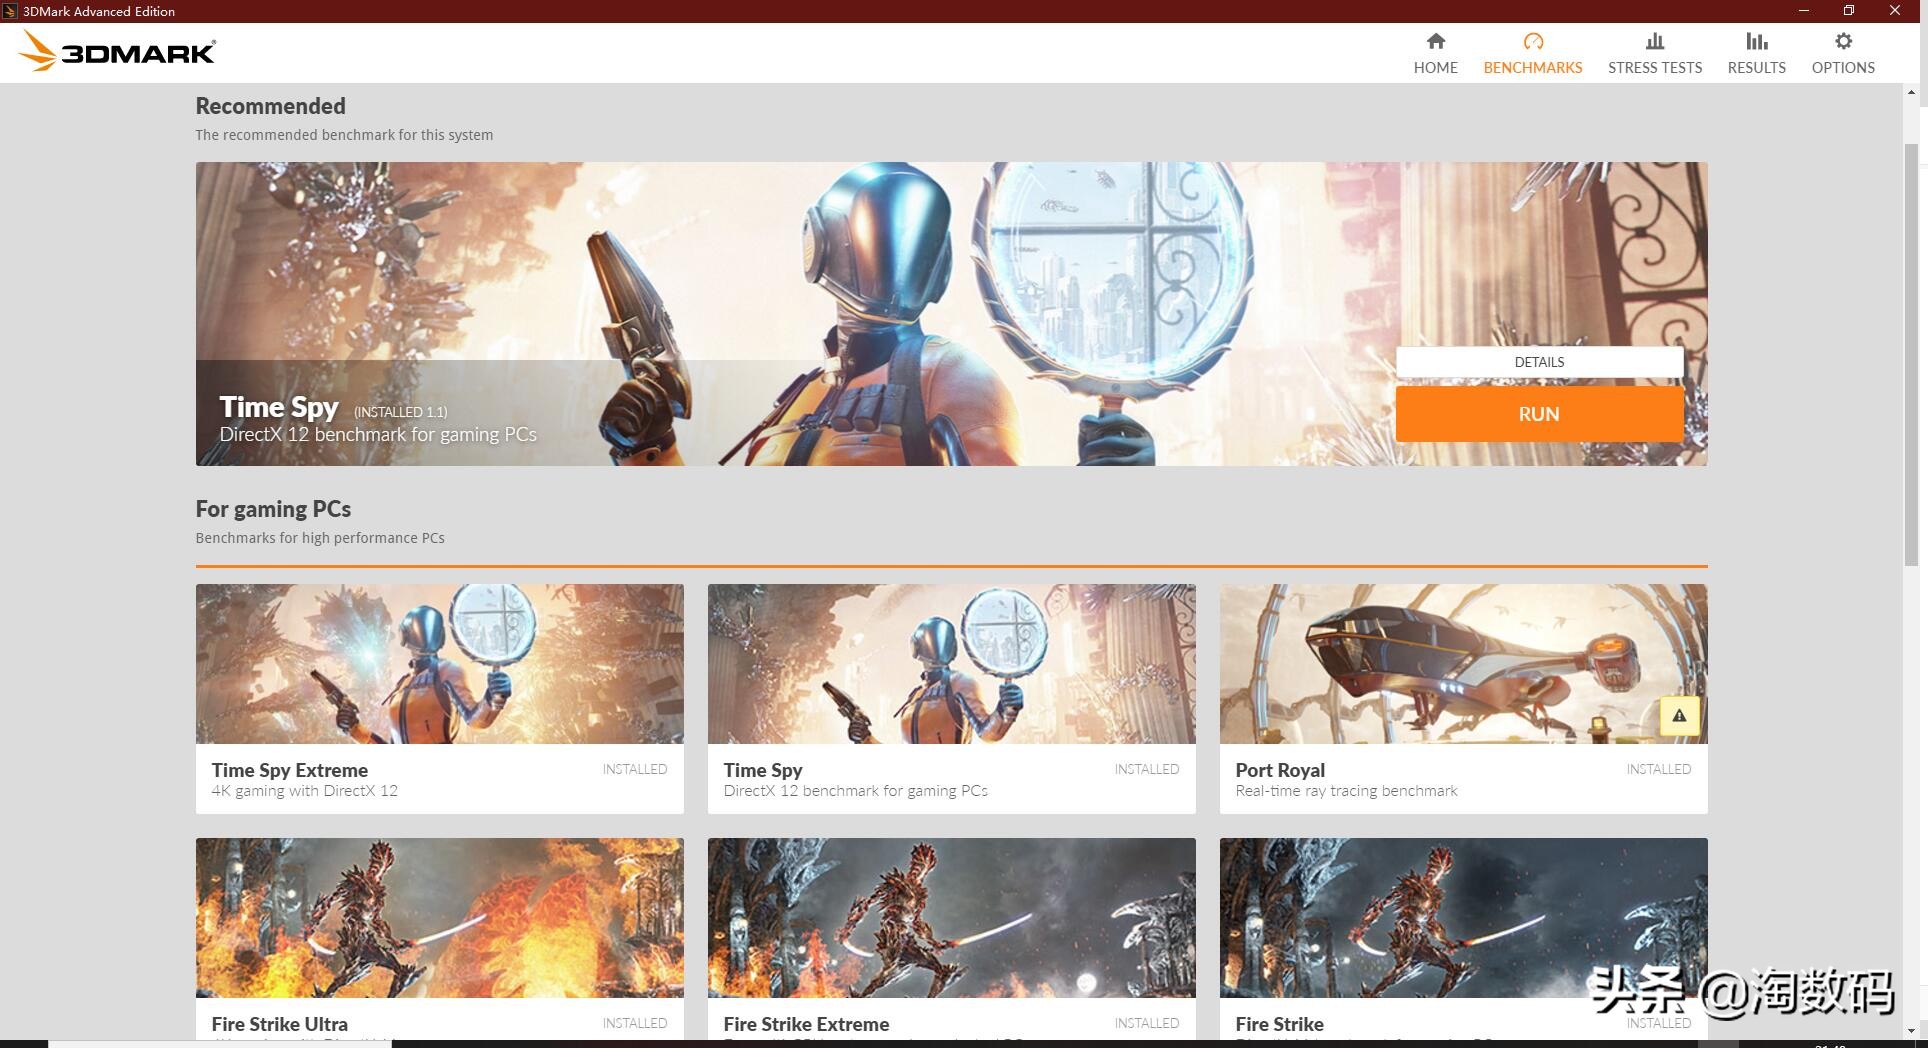Open Time Spy details

(1538, 362)
